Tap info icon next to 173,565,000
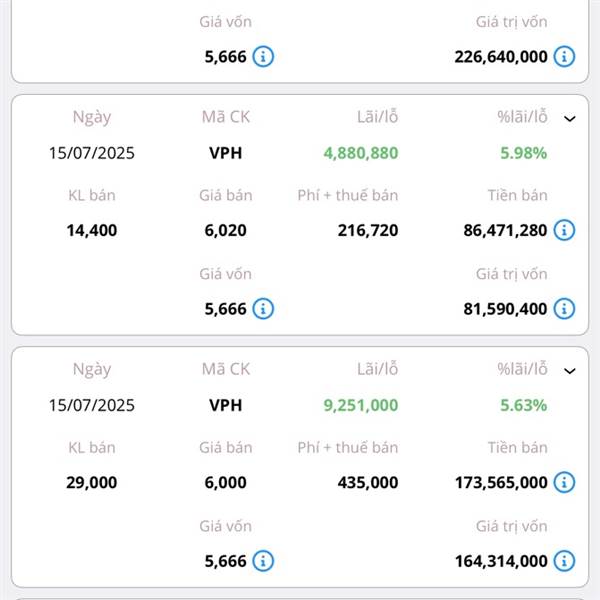Image resolution: width=600 pixels, height=600 pixels. click(x=564, y=482)
